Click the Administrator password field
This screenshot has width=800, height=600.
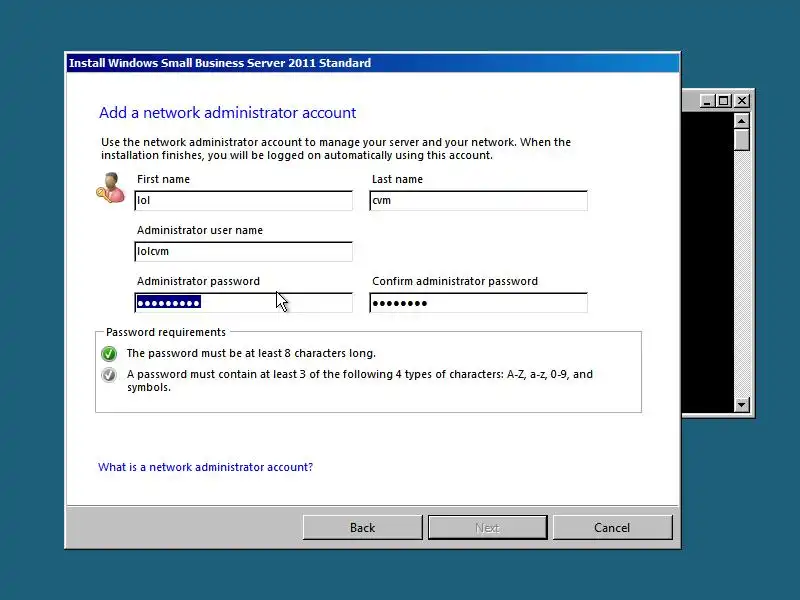(x=243, y=303)
